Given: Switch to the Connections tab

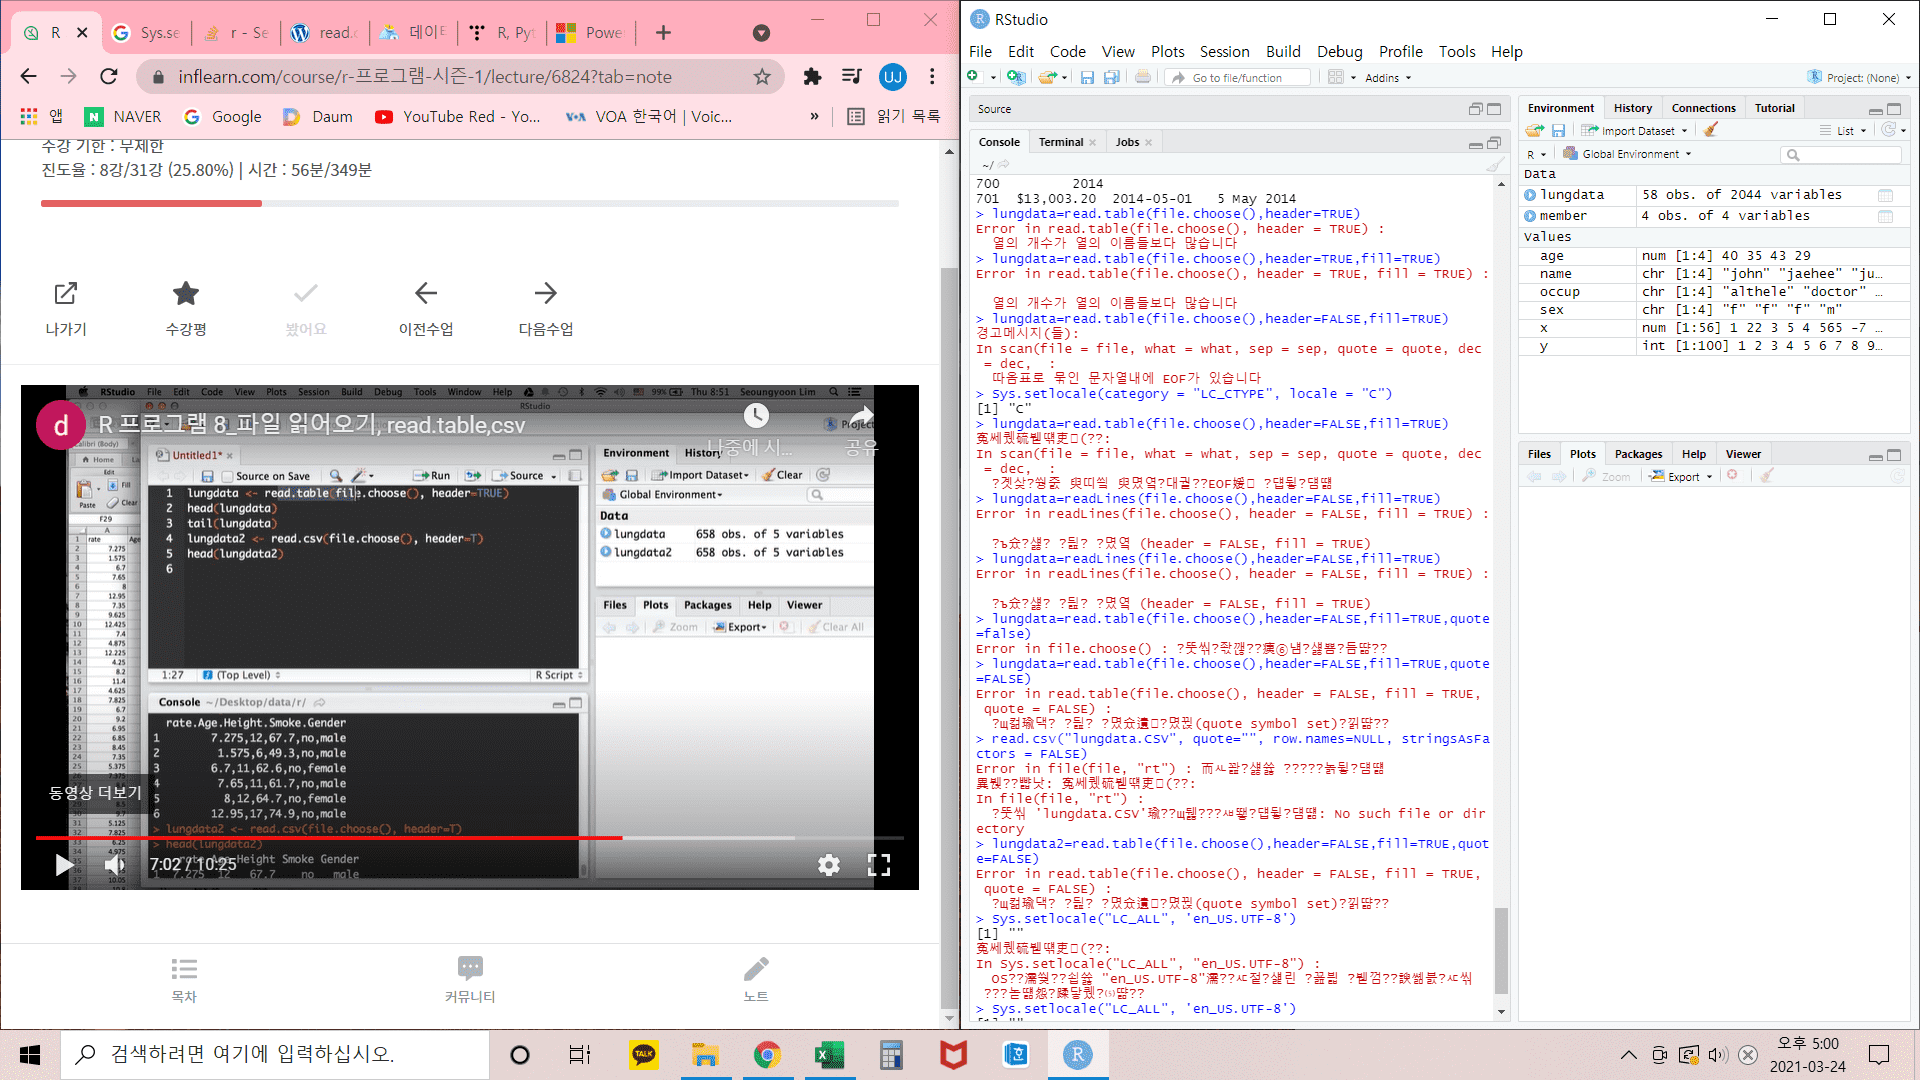Looking at the screenshot, I should [1703, 108].
